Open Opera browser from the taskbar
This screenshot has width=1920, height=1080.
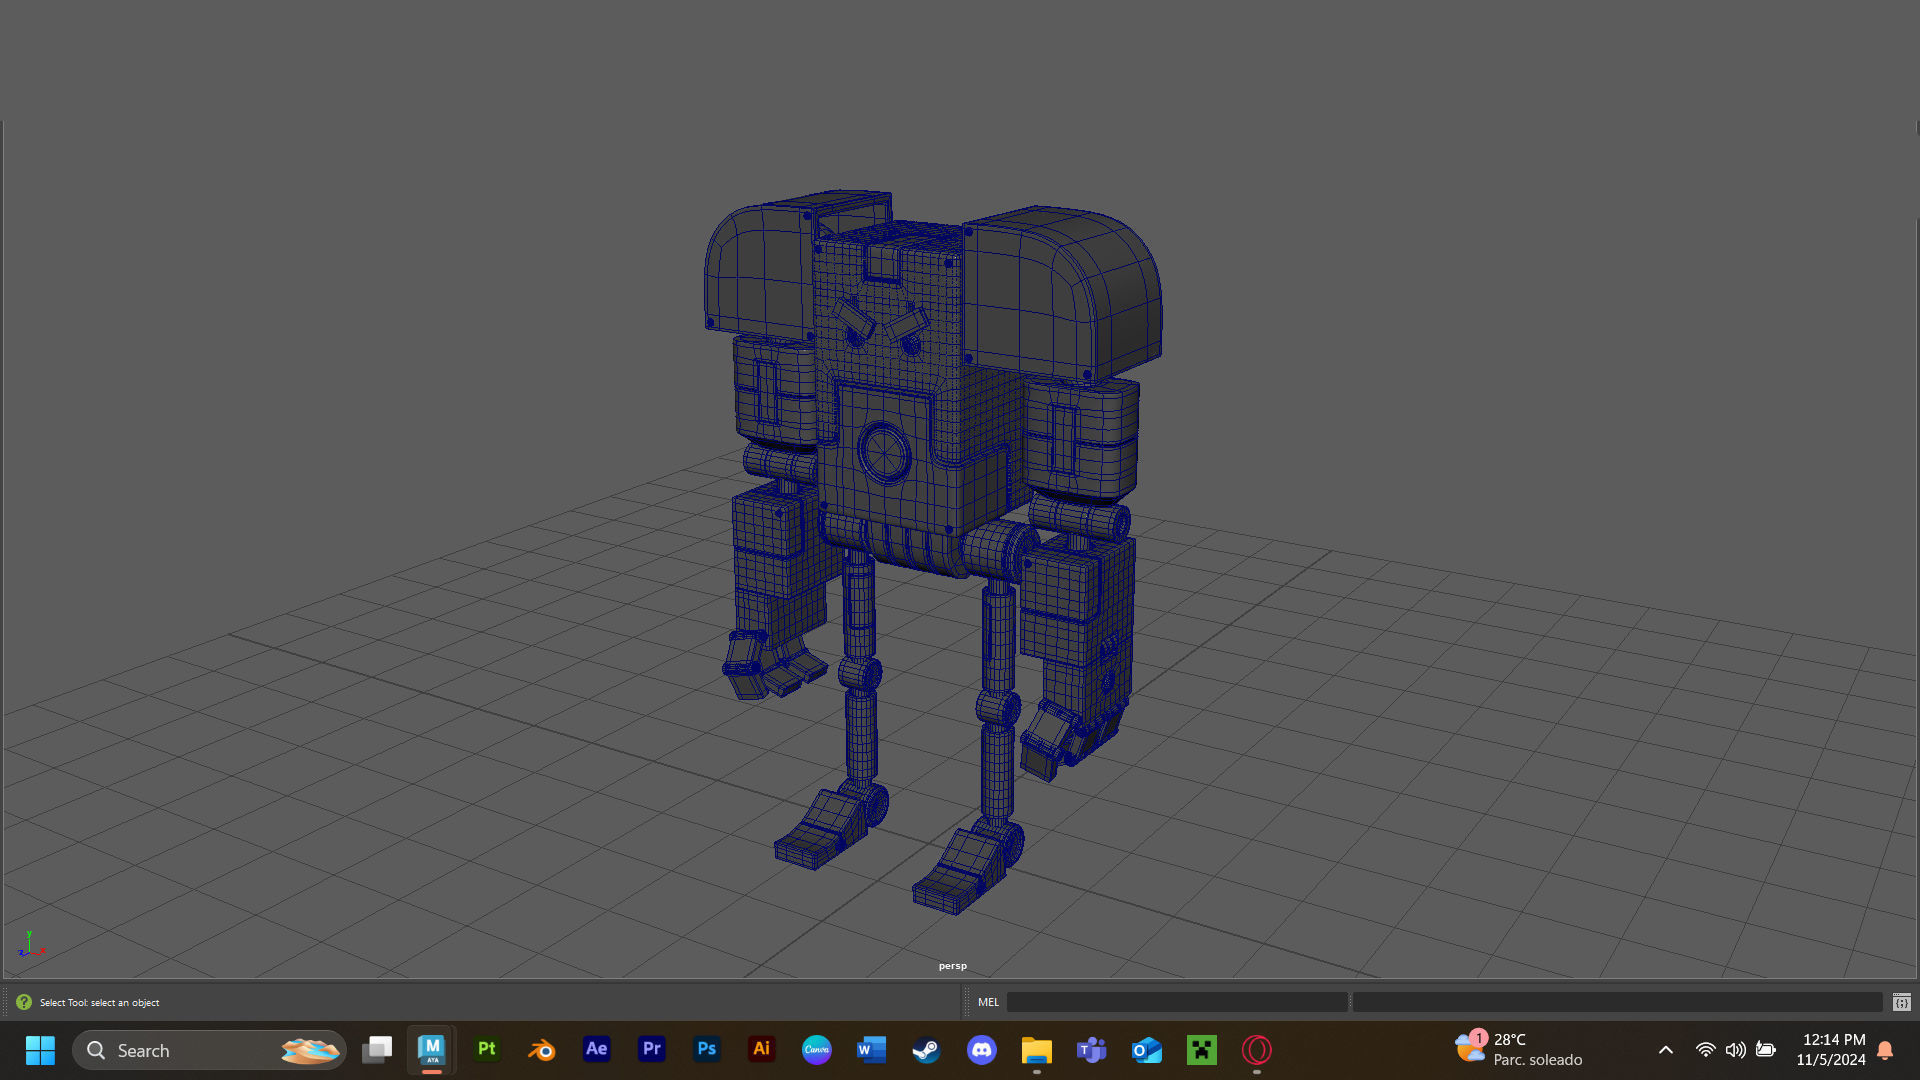point(1257,1050)
